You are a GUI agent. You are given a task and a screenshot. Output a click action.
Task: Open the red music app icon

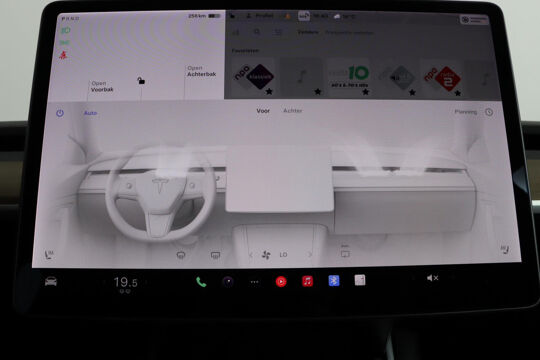(308, 281)
